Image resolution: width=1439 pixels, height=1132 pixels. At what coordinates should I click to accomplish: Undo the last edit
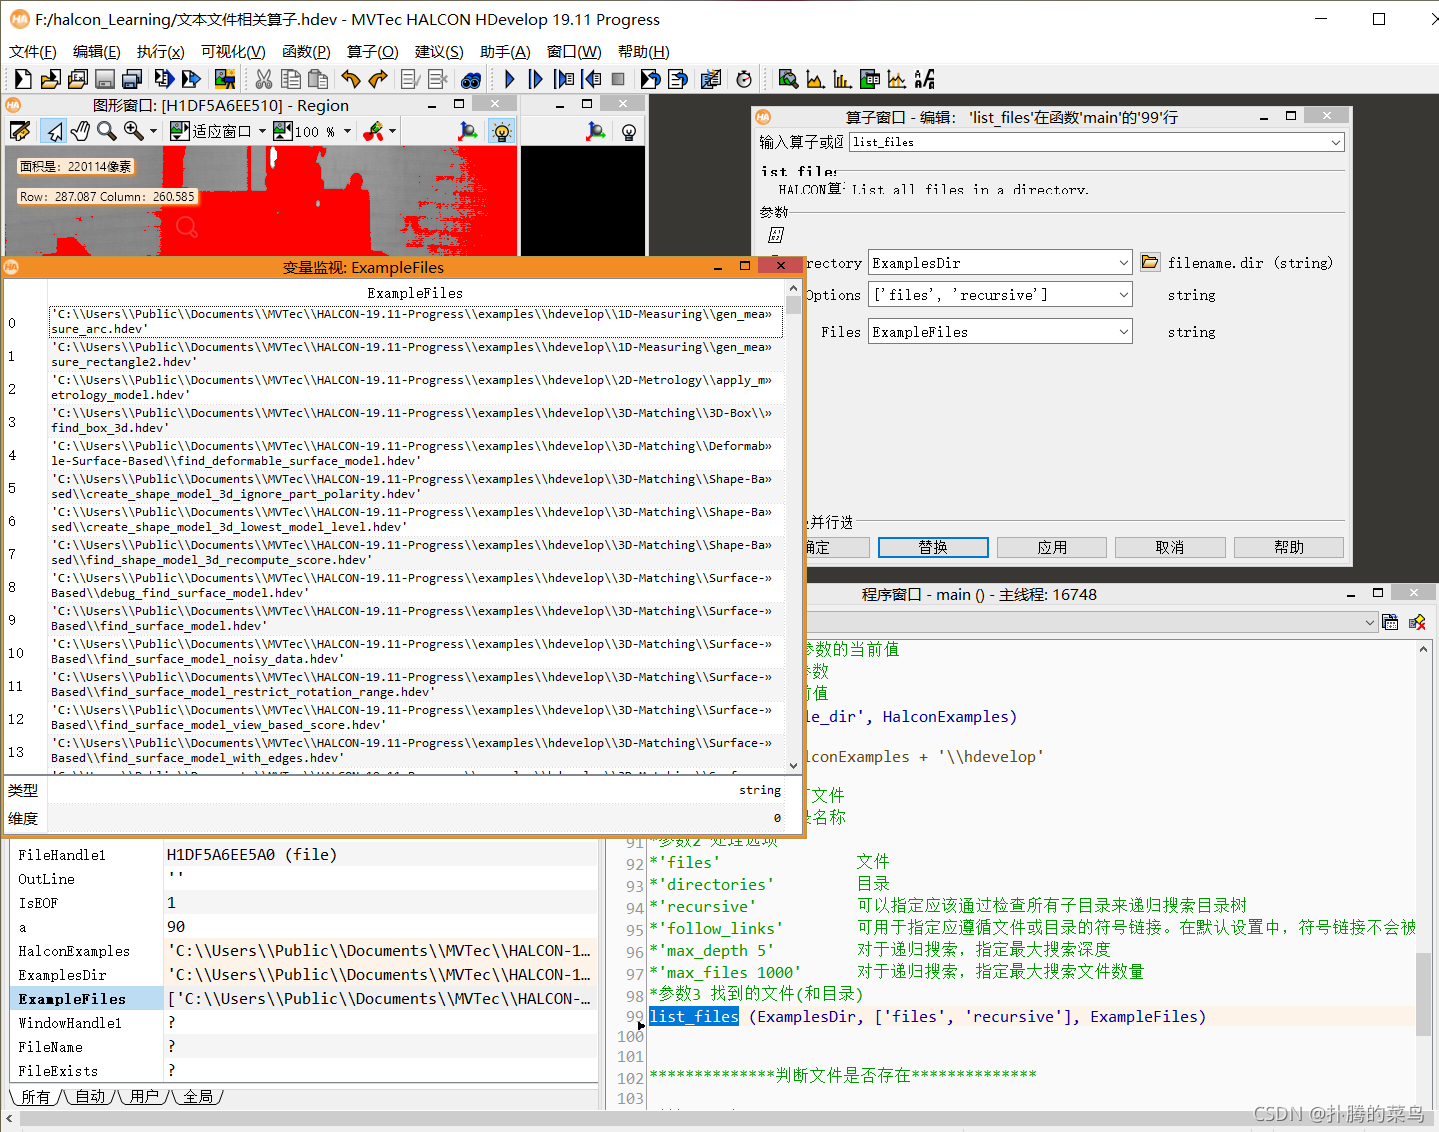tap(350, 79)
